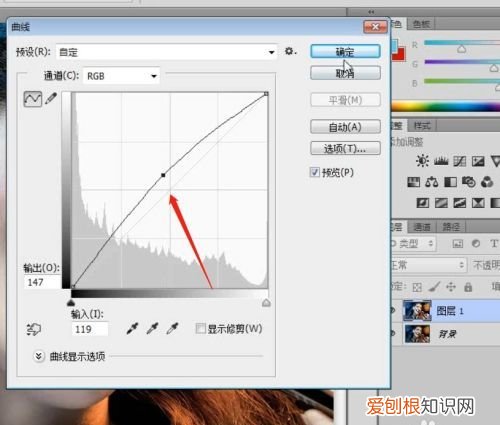The width and height of the screenshot is (500, 425).
Task: Select the 图层 1 layer thumbnail
Action: [x=417, y=311]
